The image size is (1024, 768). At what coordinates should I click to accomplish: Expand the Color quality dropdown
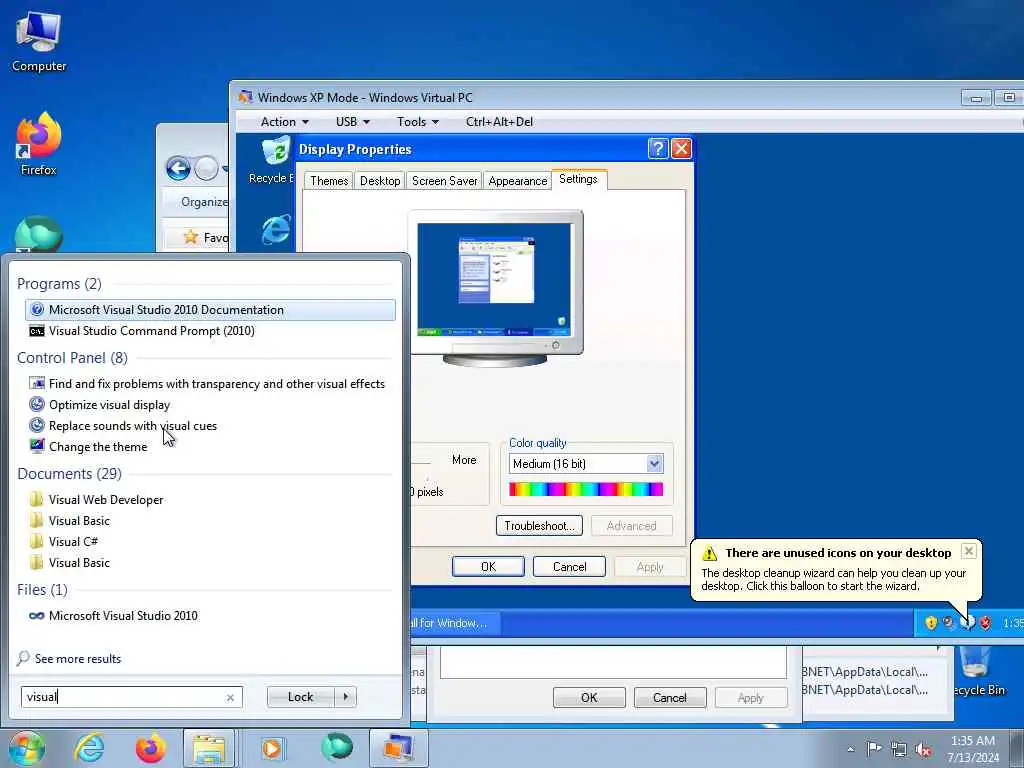click(654, 464)
